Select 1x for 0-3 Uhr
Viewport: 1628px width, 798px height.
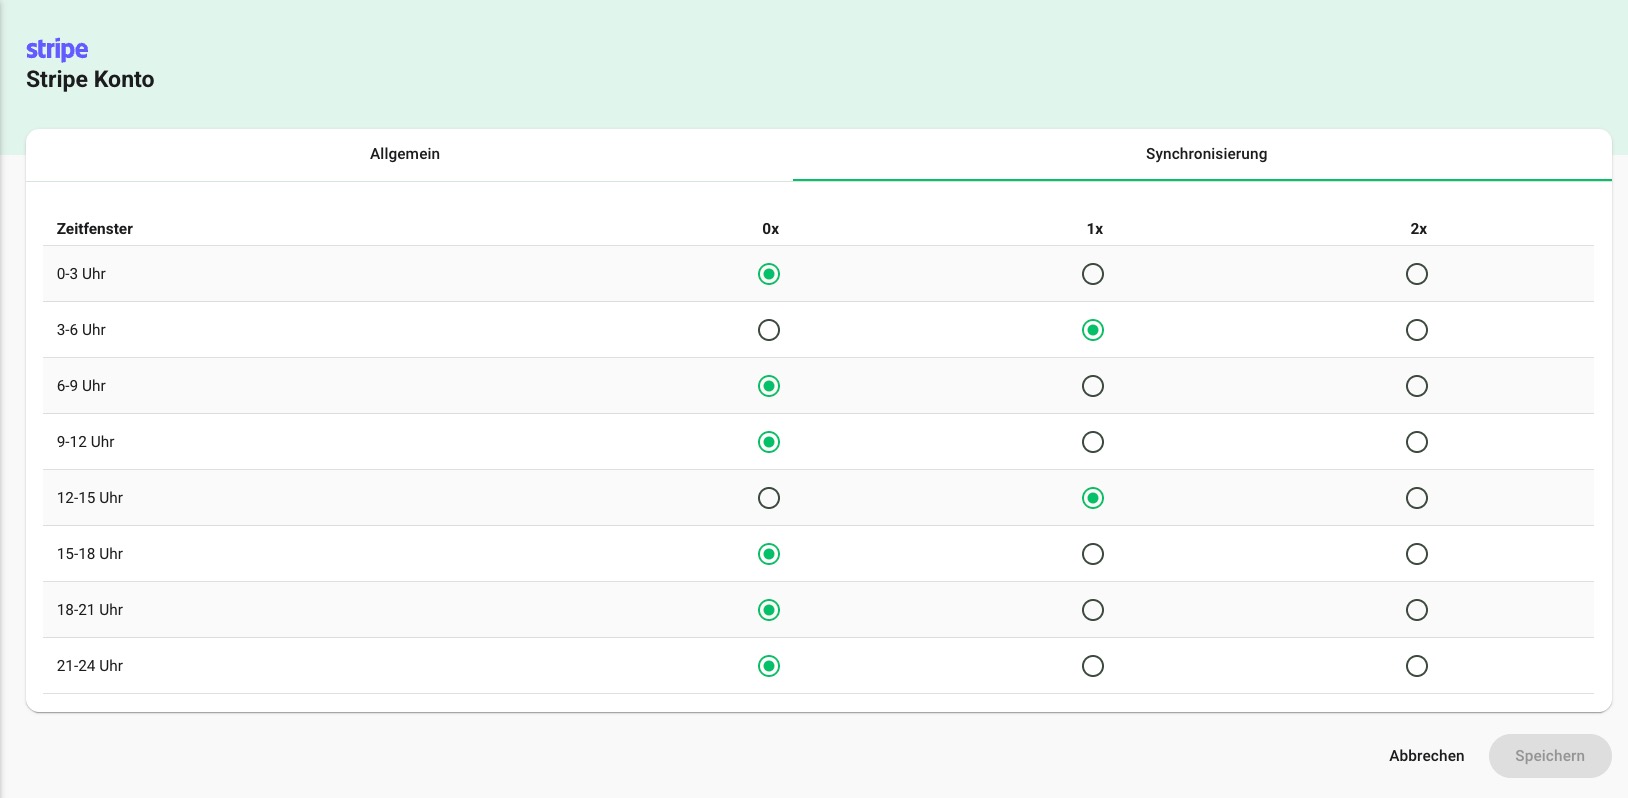tap(1093, 274)
